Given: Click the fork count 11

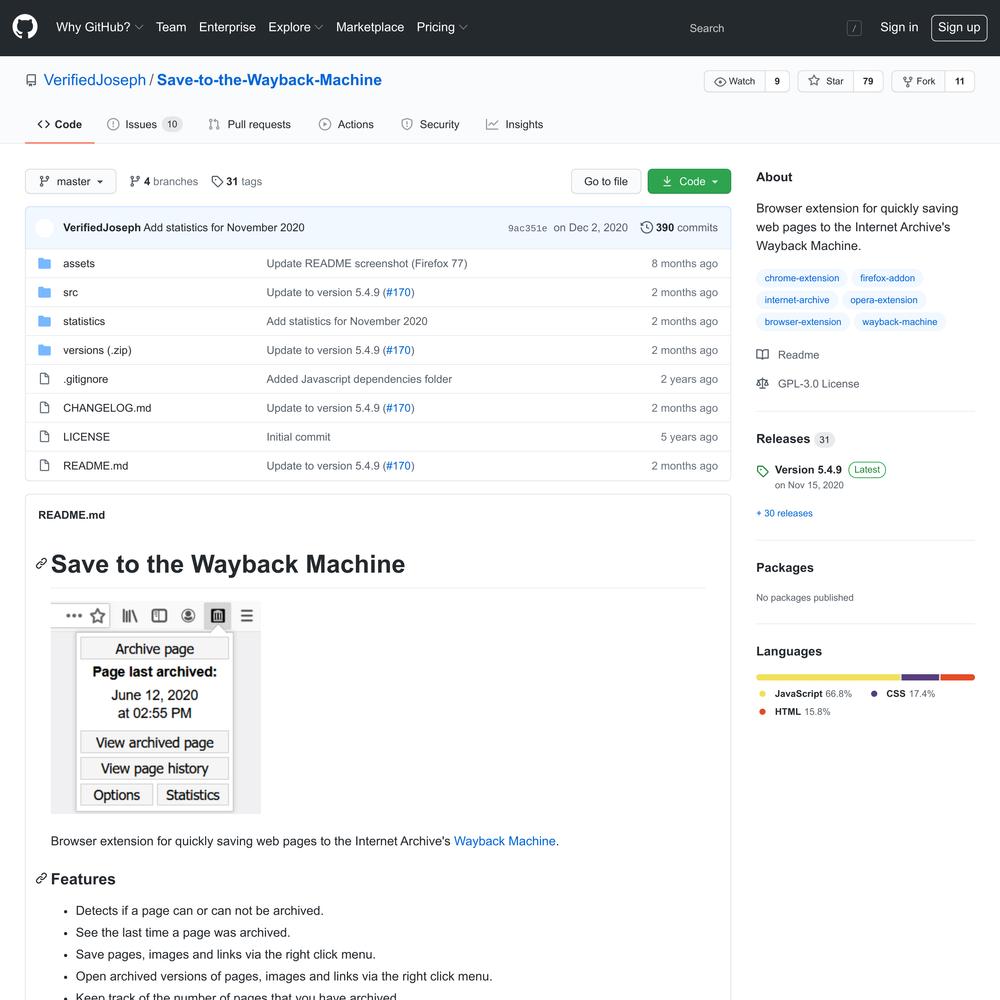Looking at the screenshot, I should point(959,81).
